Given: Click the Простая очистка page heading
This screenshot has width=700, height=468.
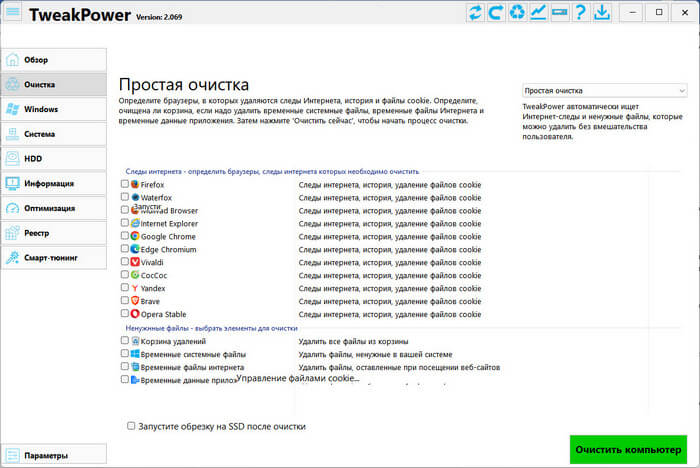Looking at the screenshot, I should coord(184,84).
